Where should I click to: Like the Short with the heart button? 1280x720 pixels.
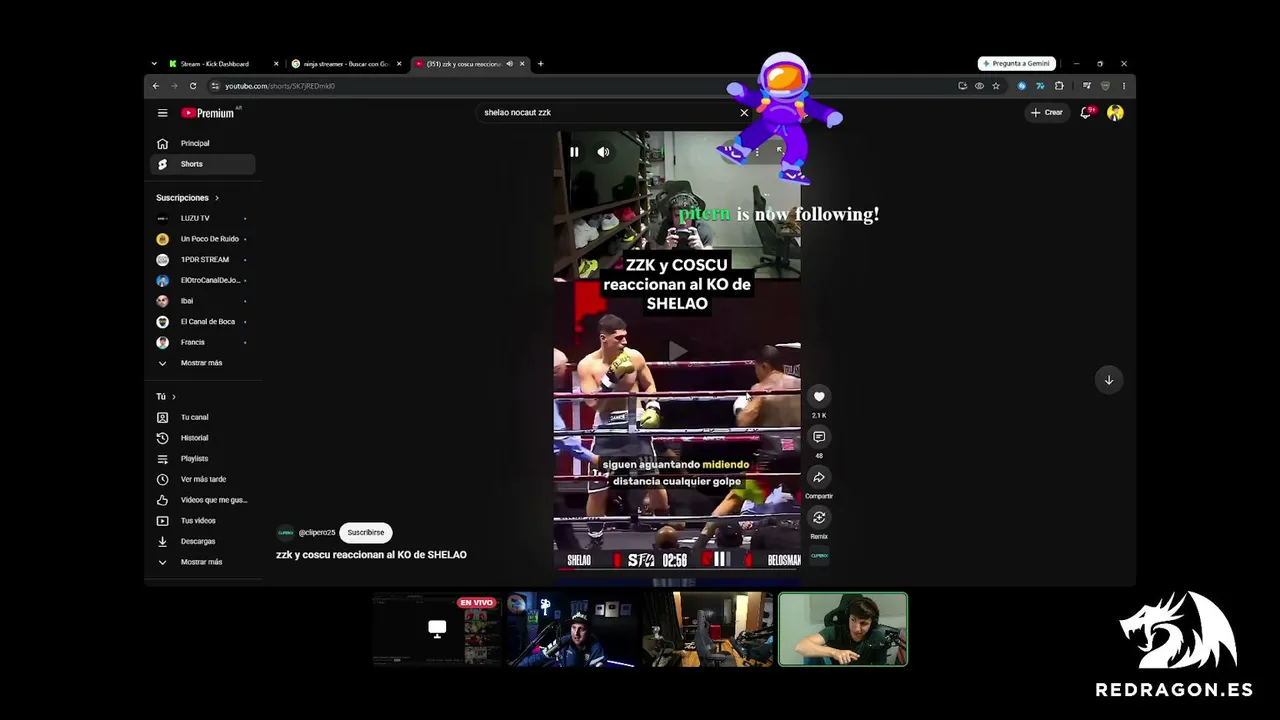pyautogui.click(x=819, y=397)
